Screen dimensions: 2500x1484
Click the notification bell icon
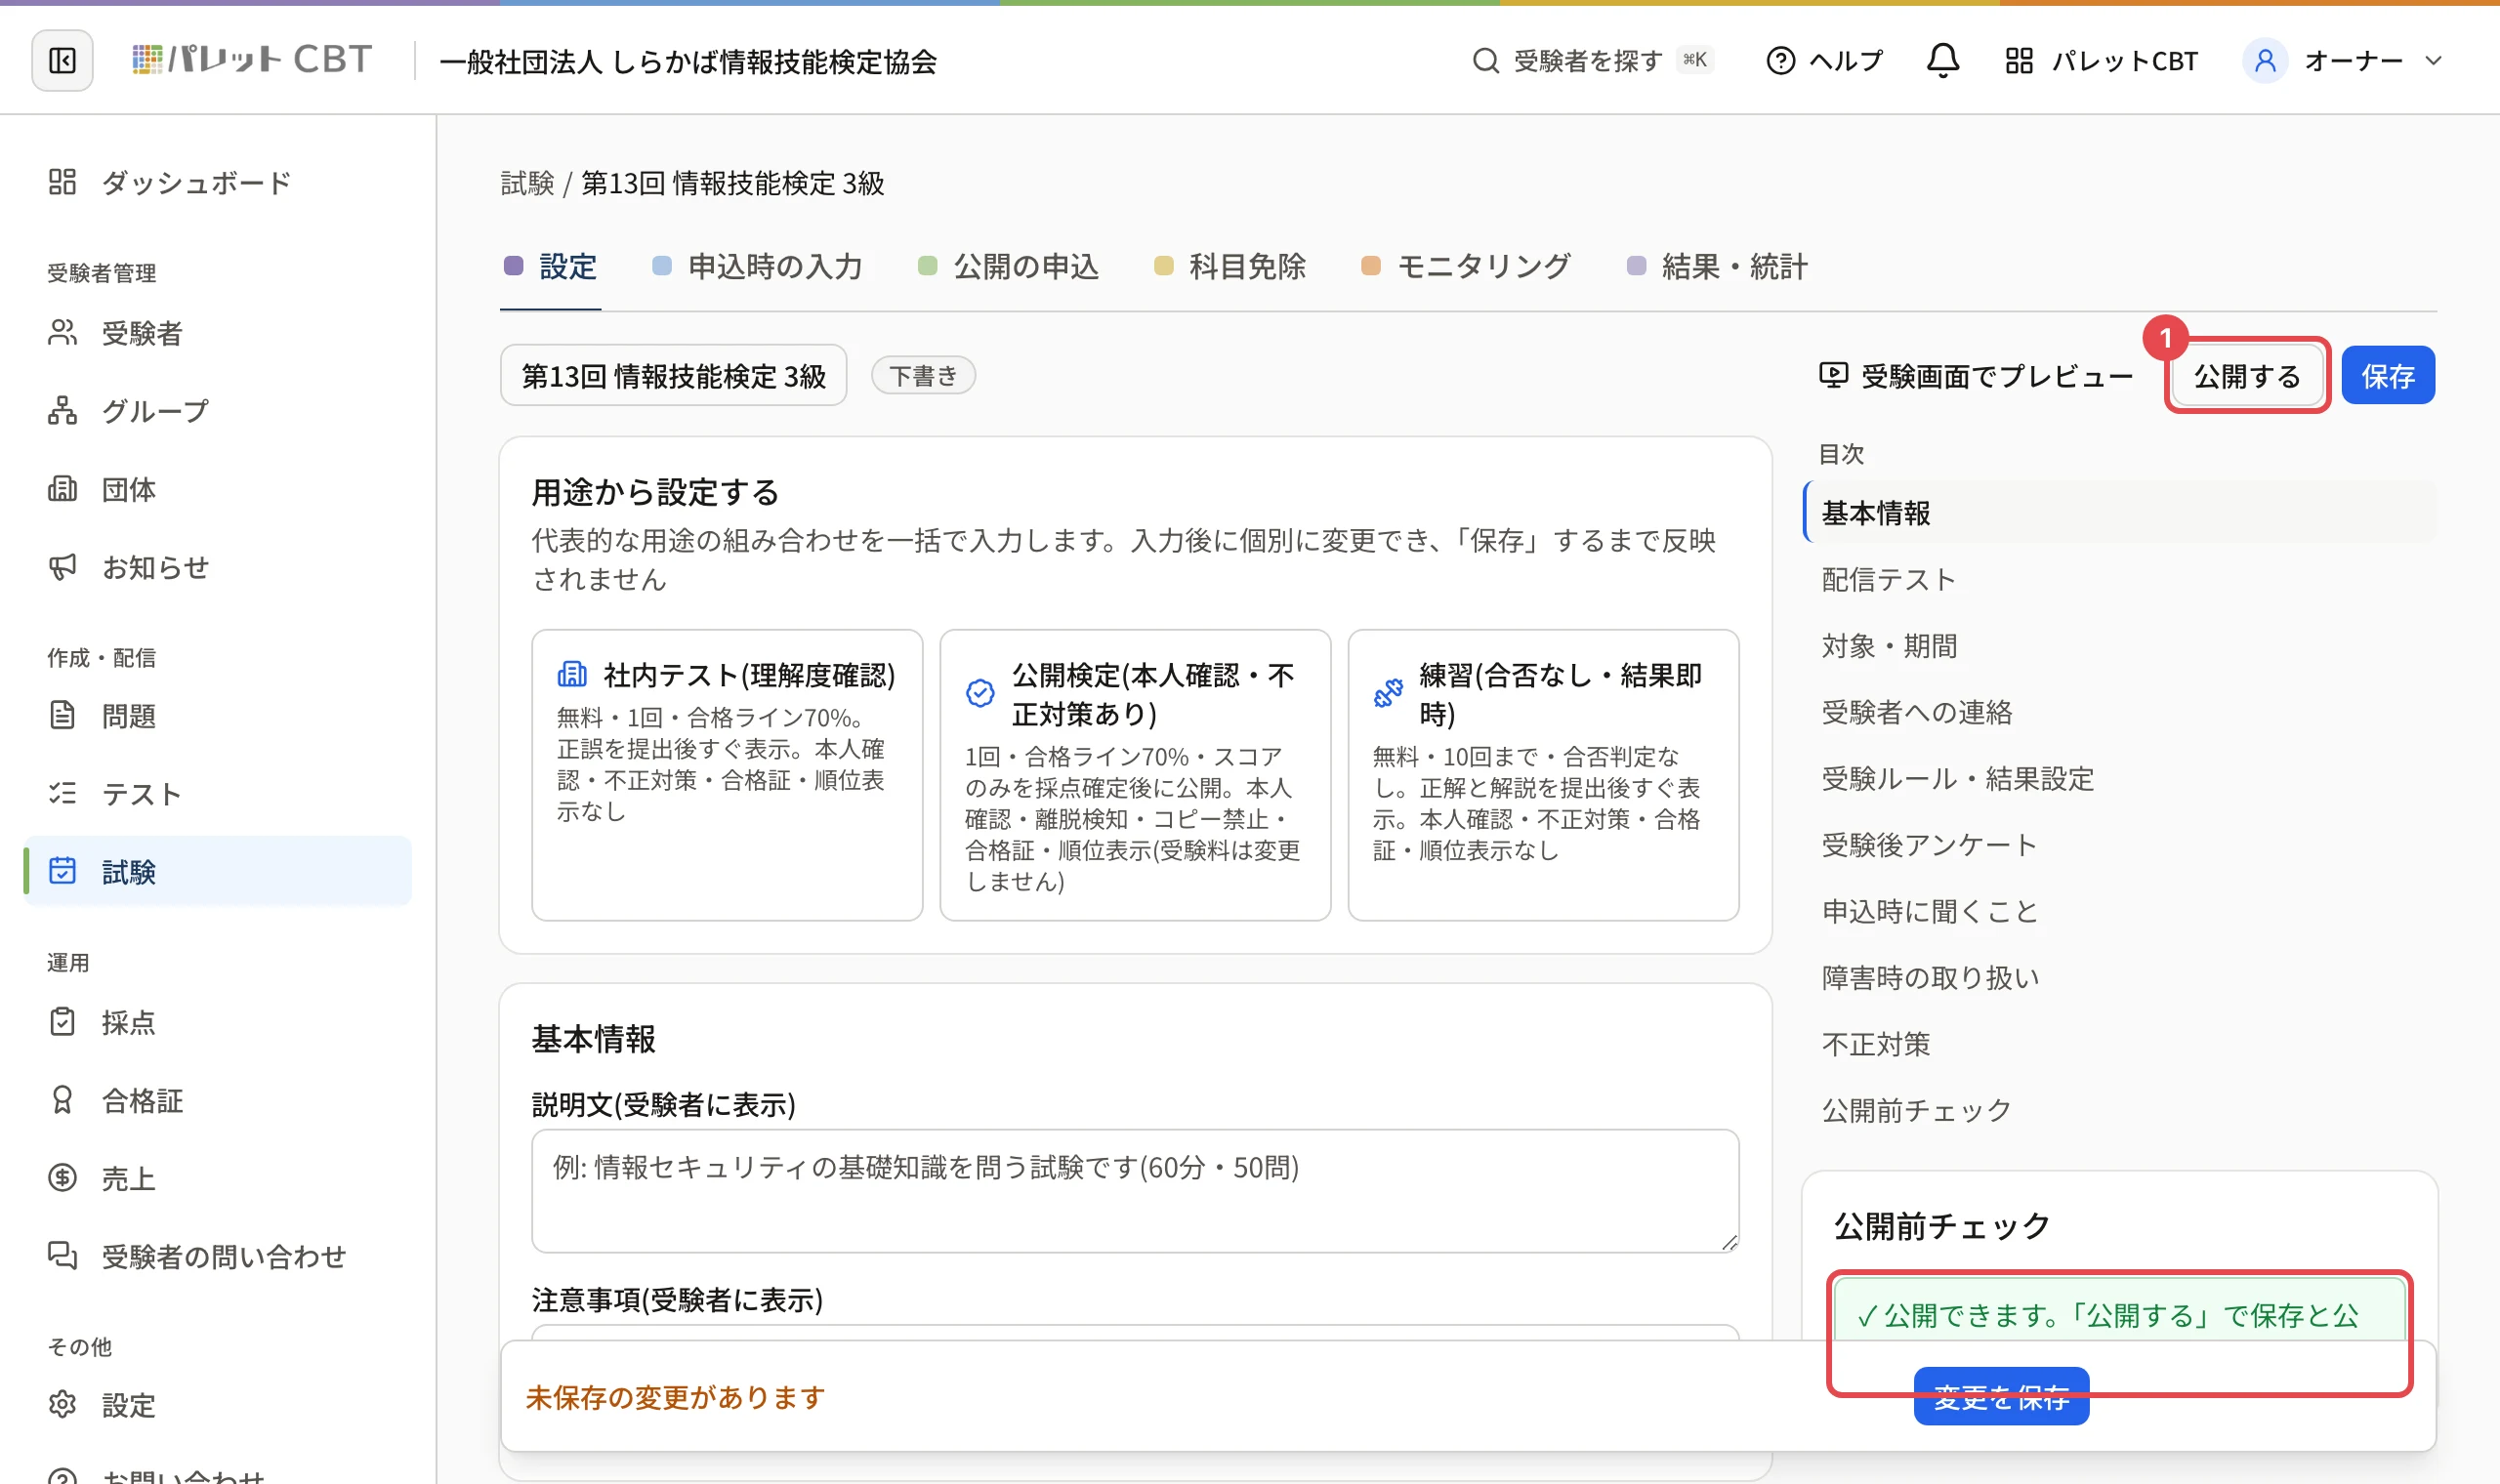[x=1942, y=61]
